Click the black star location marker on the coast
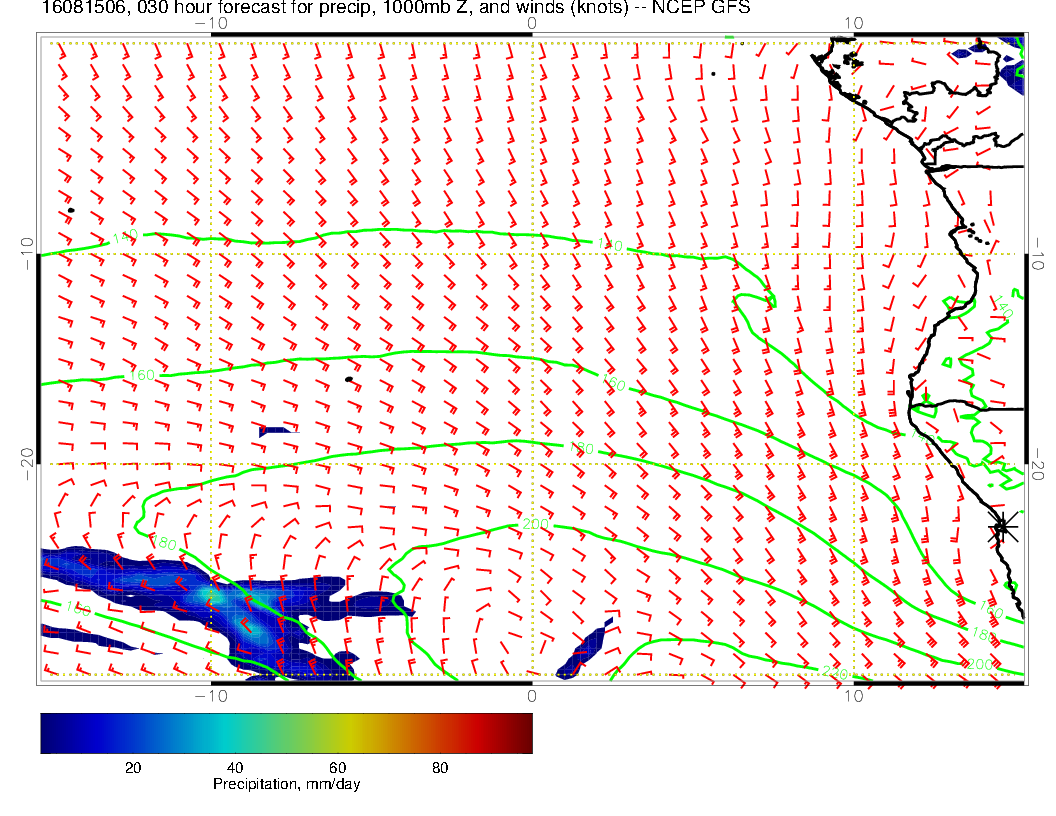The height and width of the screenshot is (816, 1056). [1003, 526]
